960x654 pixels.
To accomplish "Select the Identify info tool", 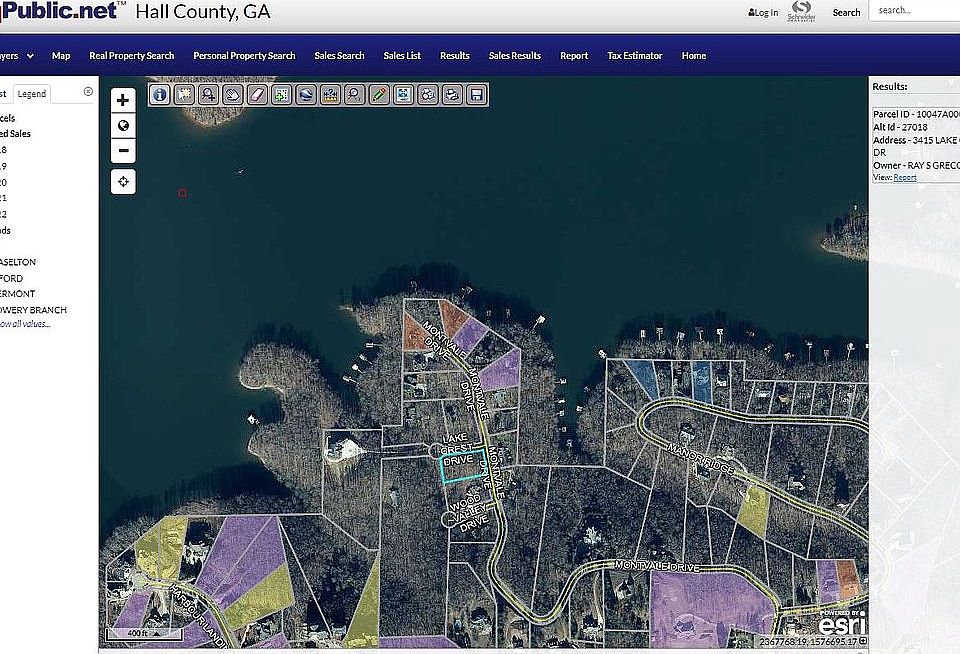I will [x=160, y=95].
